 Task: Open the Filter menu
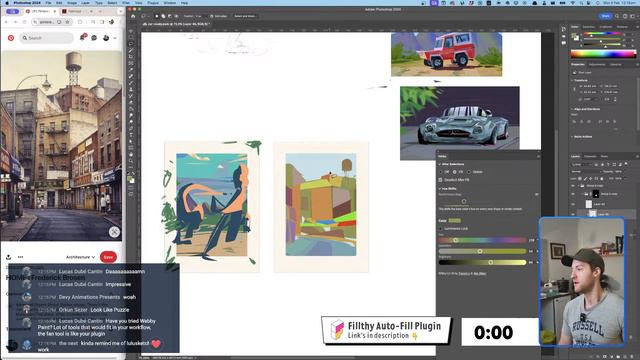click(126, 3)
